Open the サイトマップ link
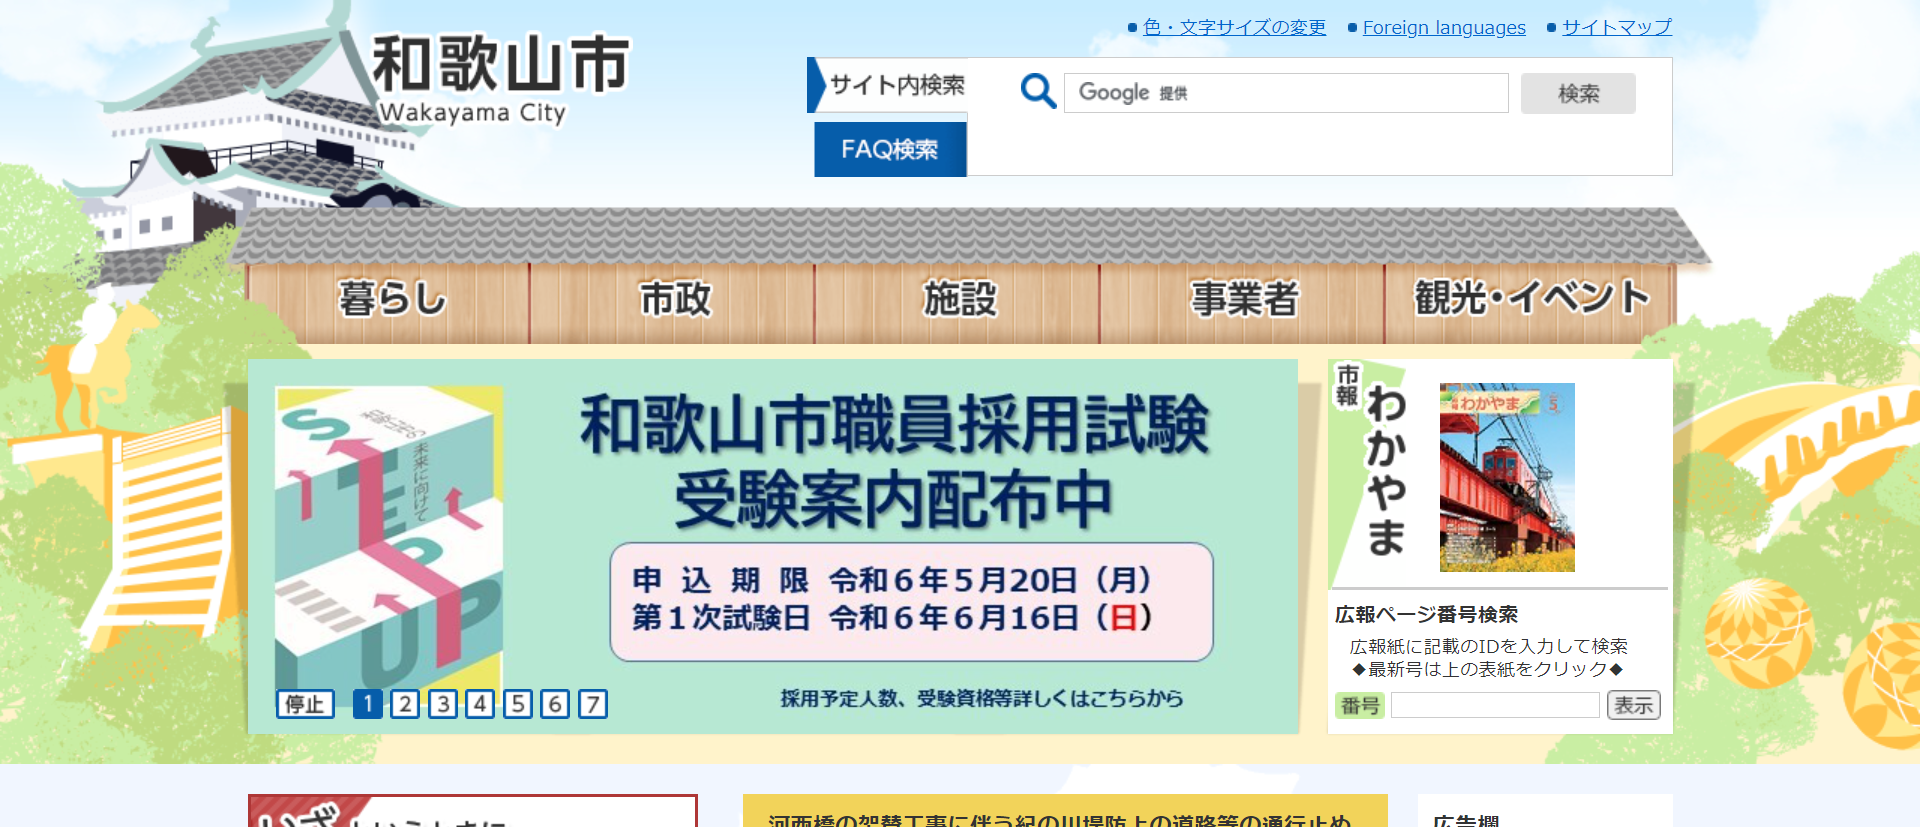1920x827 pixels. pos(1617,27)
